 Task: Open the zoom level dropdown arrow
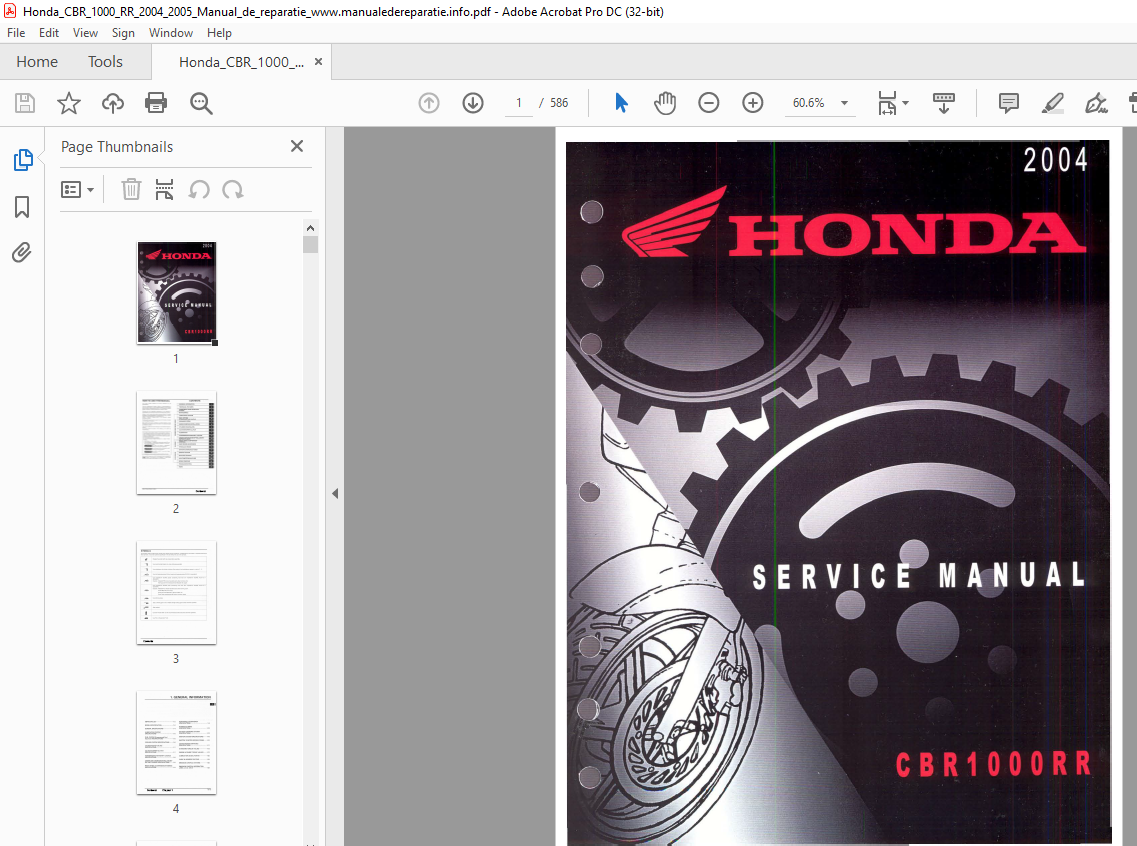844,103
